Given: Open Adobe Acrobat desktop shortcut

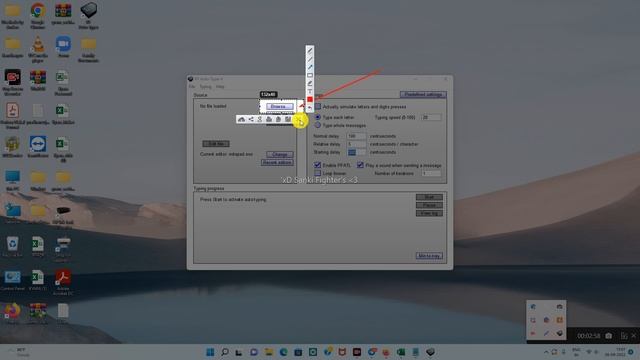Looking at the screenshot, I should [63, 282].
